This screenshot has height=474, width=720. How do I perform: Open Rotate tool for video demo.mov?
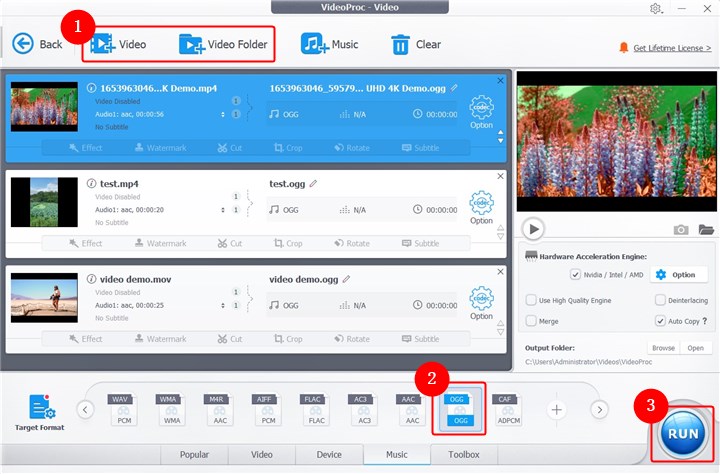[352, 339]
